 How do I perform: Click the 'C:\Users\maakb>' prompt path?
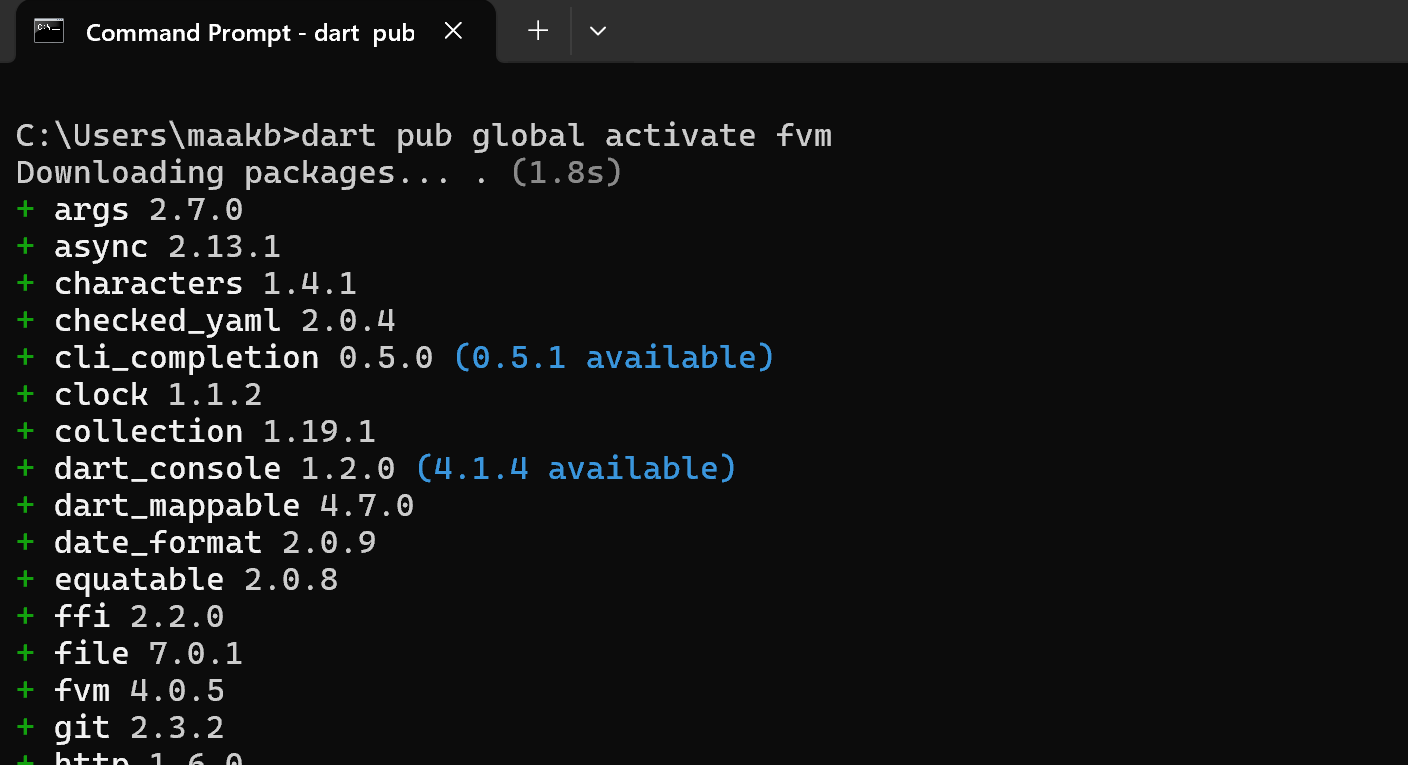click(158, 135)
